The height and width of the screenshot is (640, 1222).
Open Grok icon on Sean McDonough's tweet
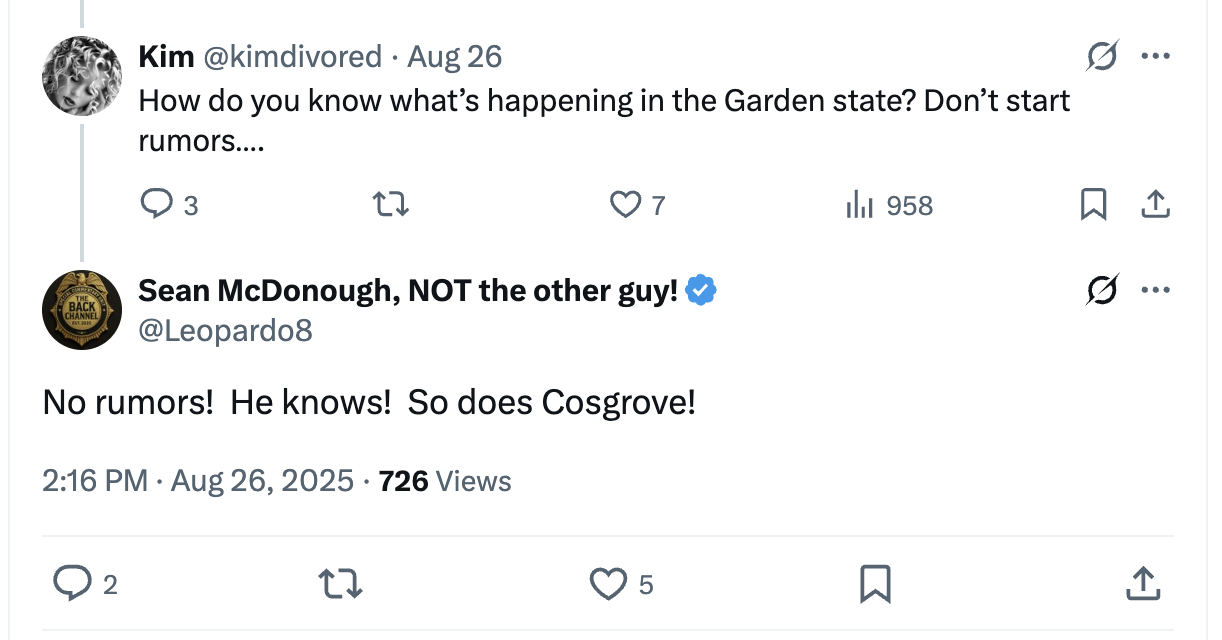(x=1103, y=291)
